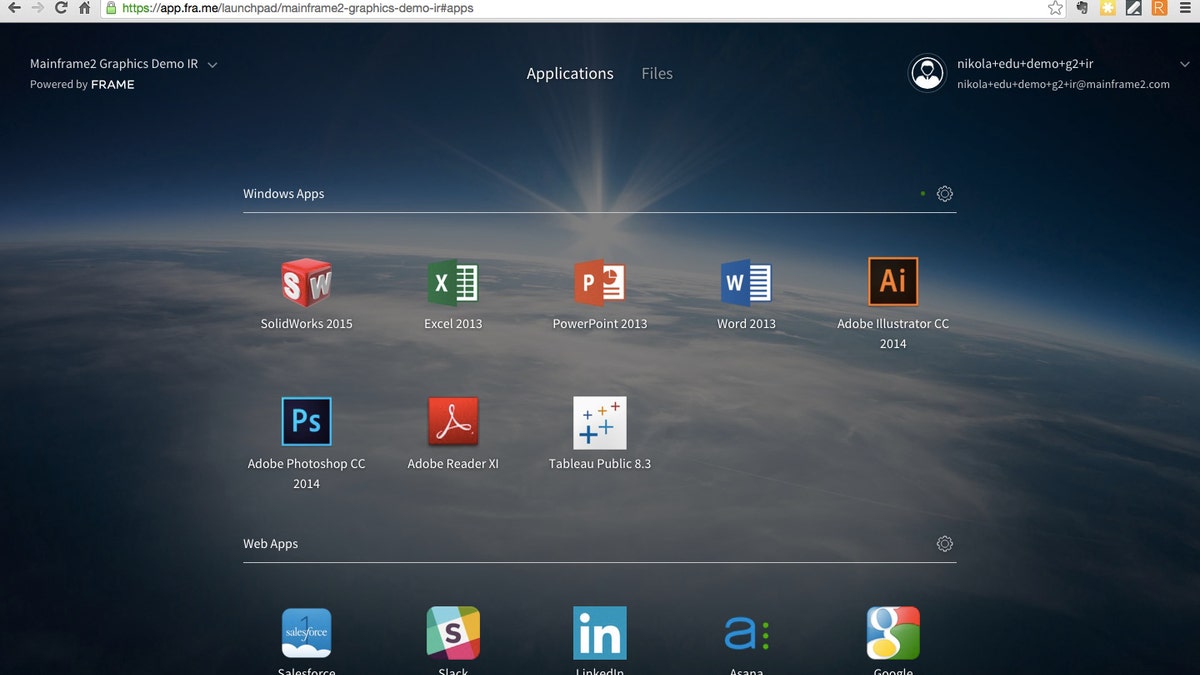Click the Web Apps section heading
The image size is (1200, 675).
(x=271, y=544)
